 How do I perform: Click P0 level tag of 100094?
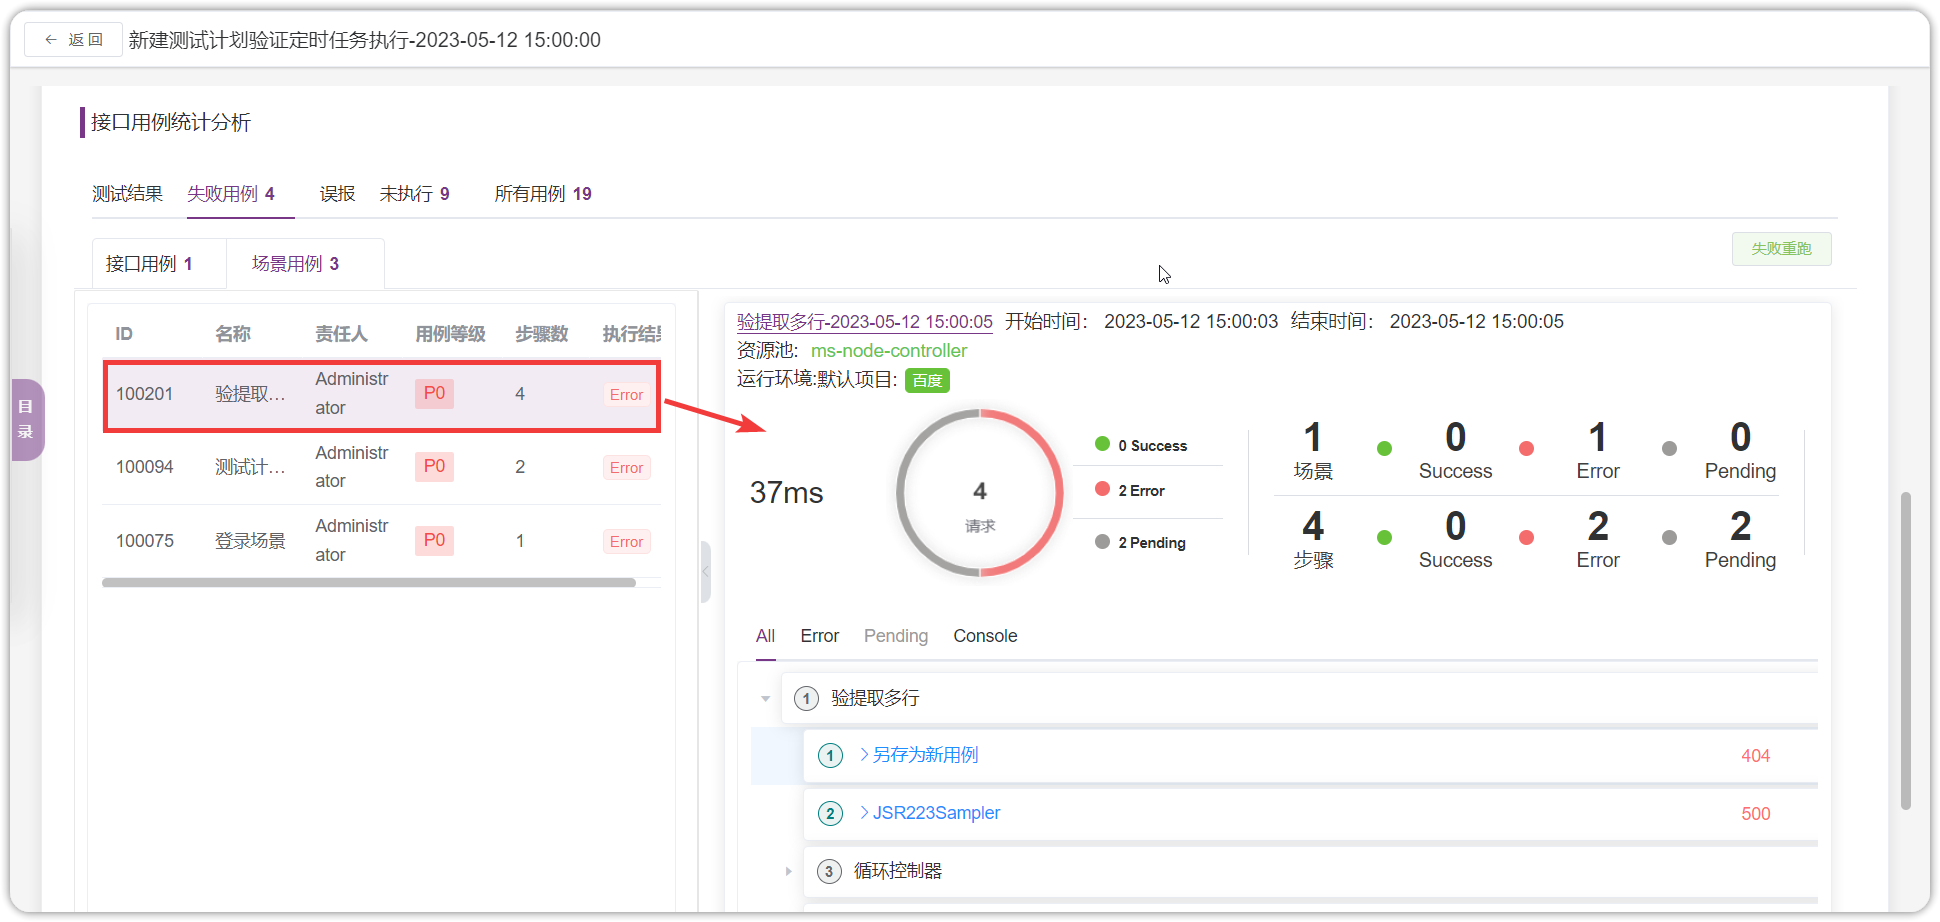(434, 466)
